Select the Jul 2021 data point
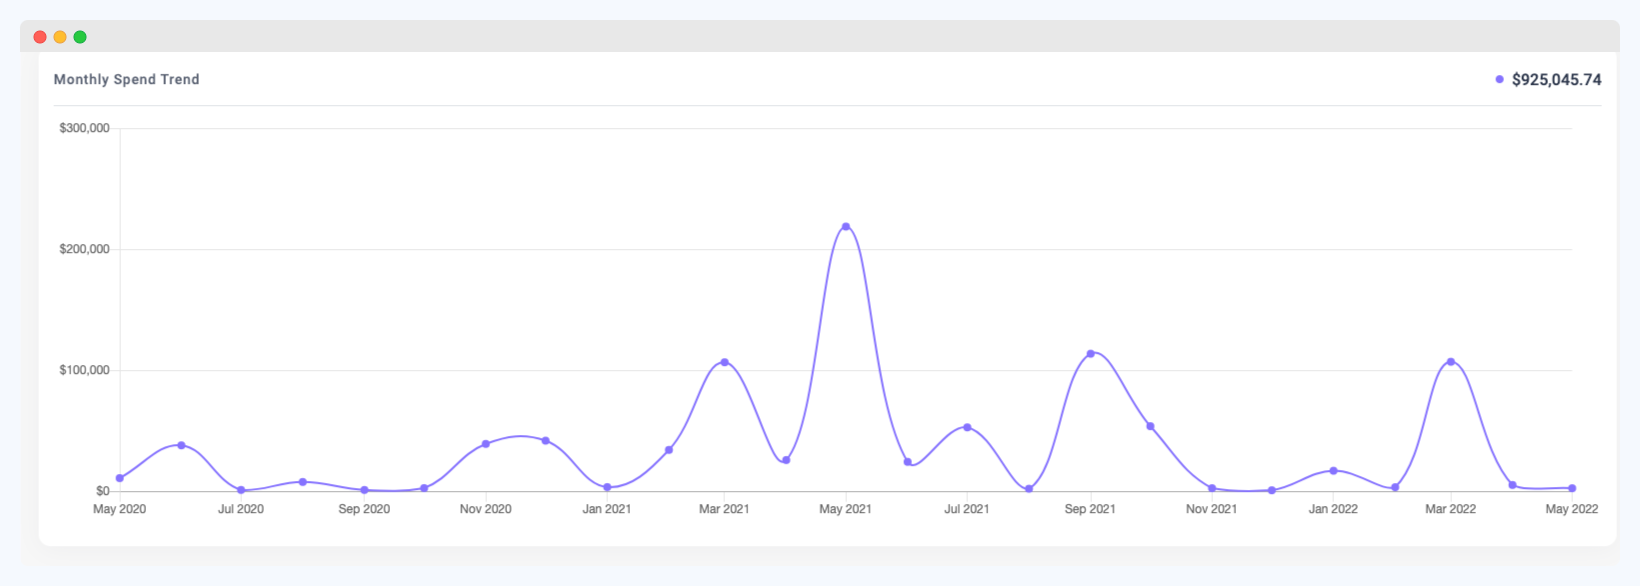The image size is (1640, 586). 967,428
